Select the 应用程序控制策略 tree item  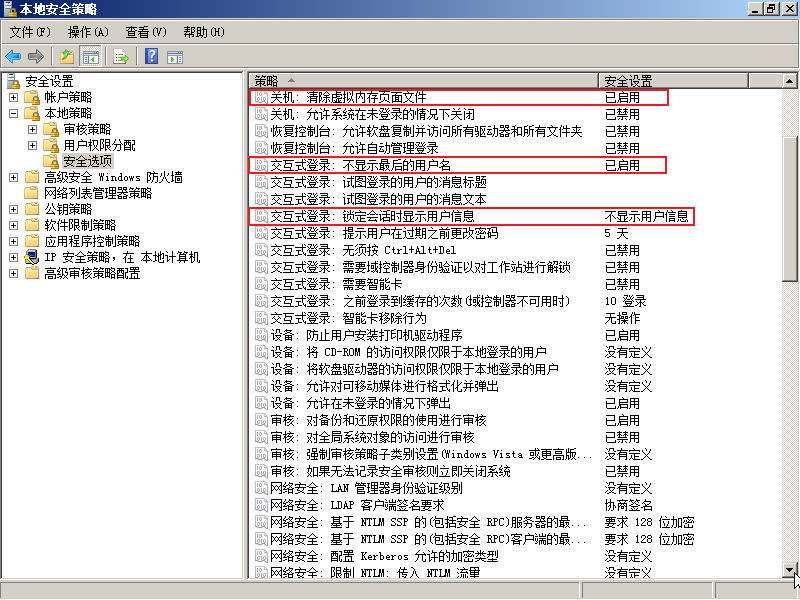92,241
